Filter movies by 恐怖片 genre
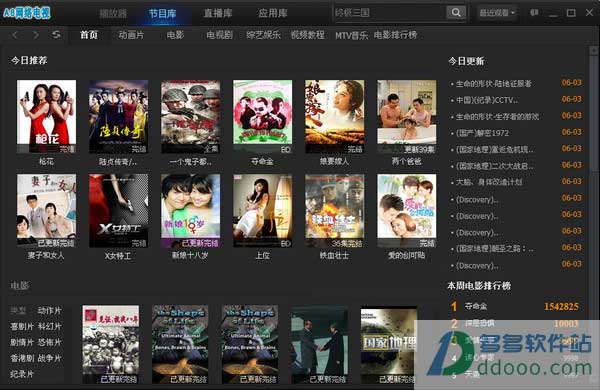 point(49,342)
